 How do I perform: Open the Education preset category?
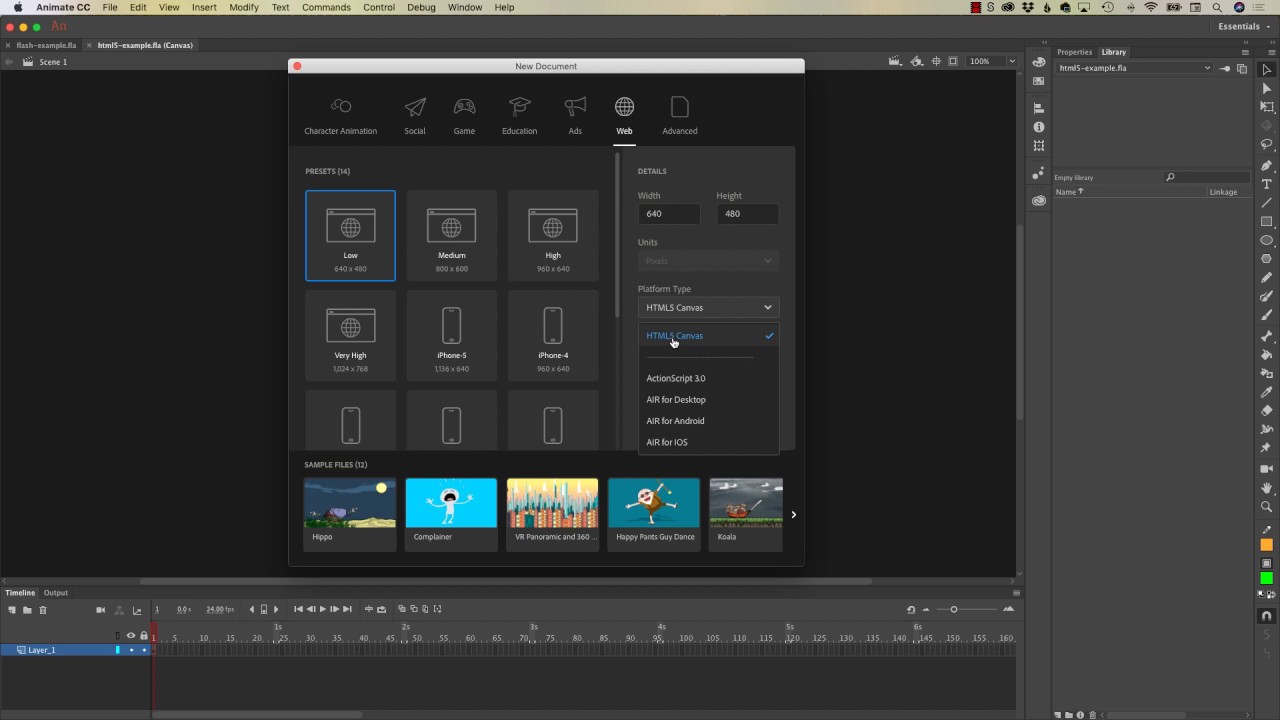[x=520, y=117]
